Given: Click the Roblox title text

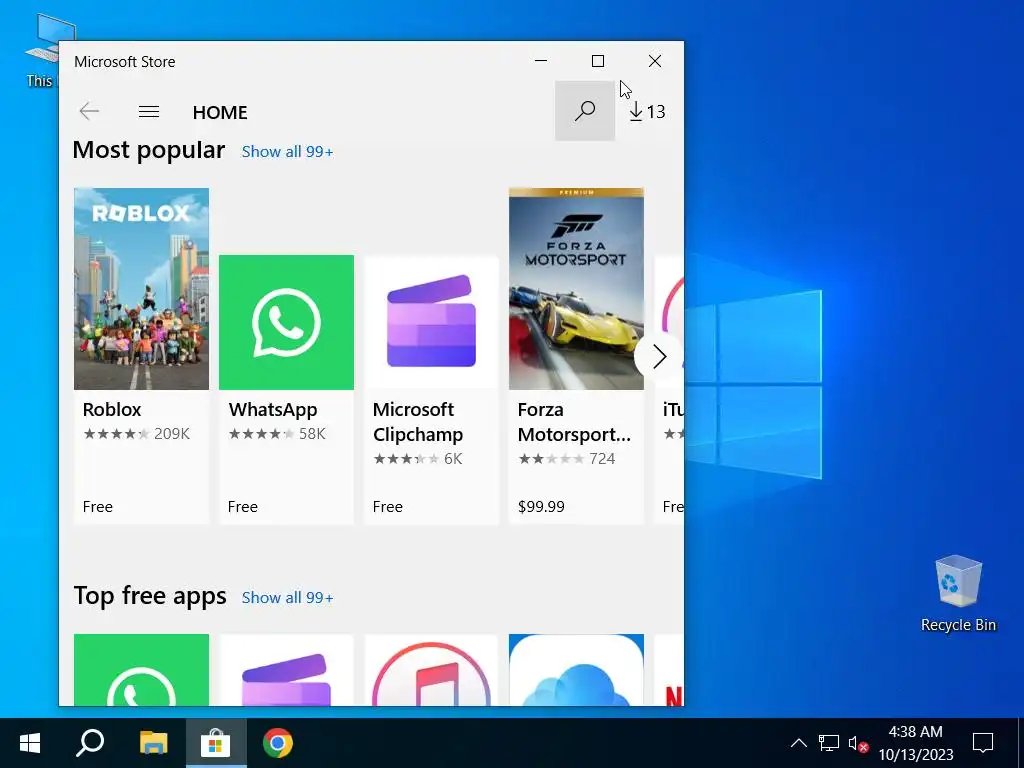Looking at the screenshot, I should [112, 409].
